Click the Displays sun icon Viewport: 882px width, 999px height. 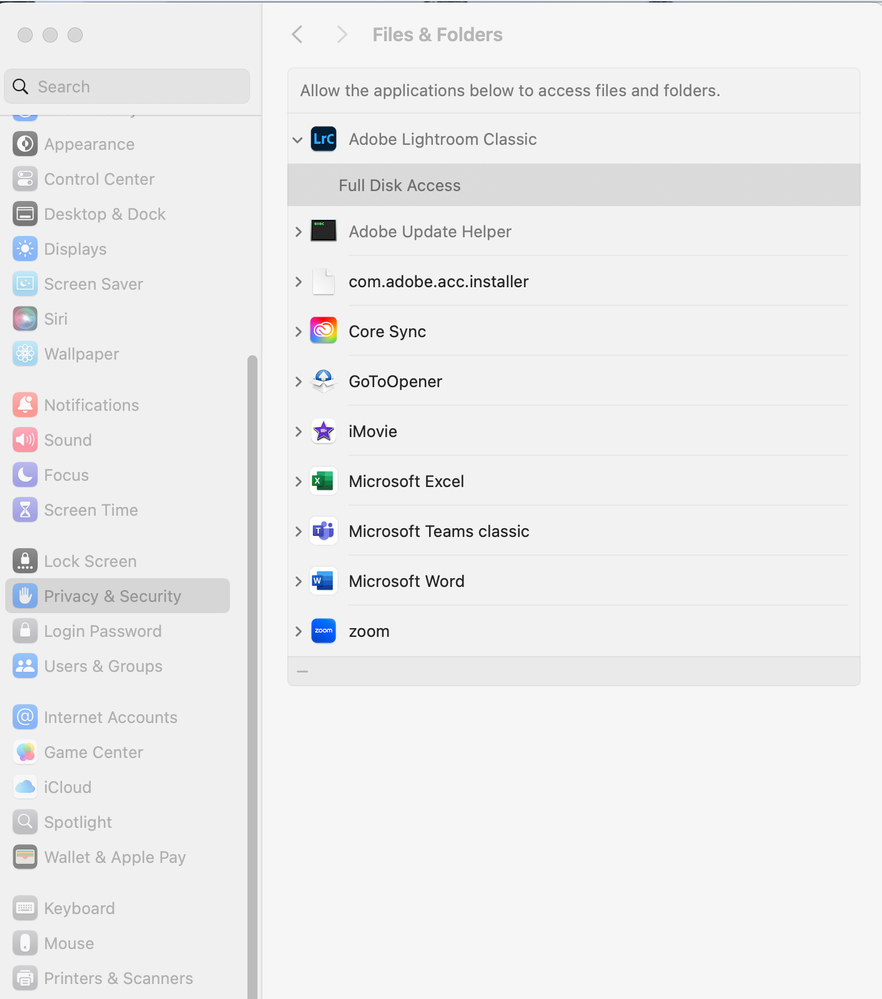pyautogui.click(x=25, y=249)
